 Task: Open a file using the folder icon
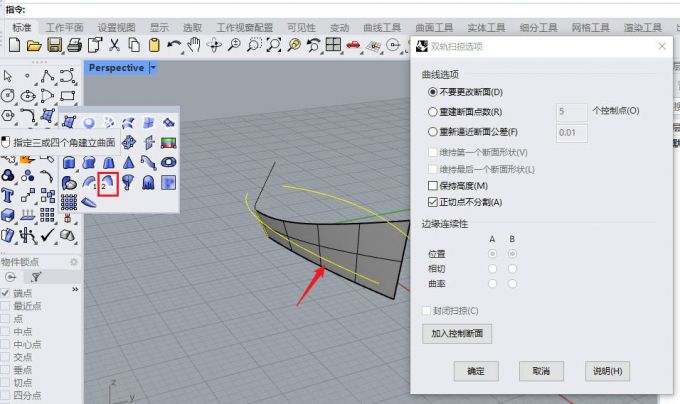[34, 45]
